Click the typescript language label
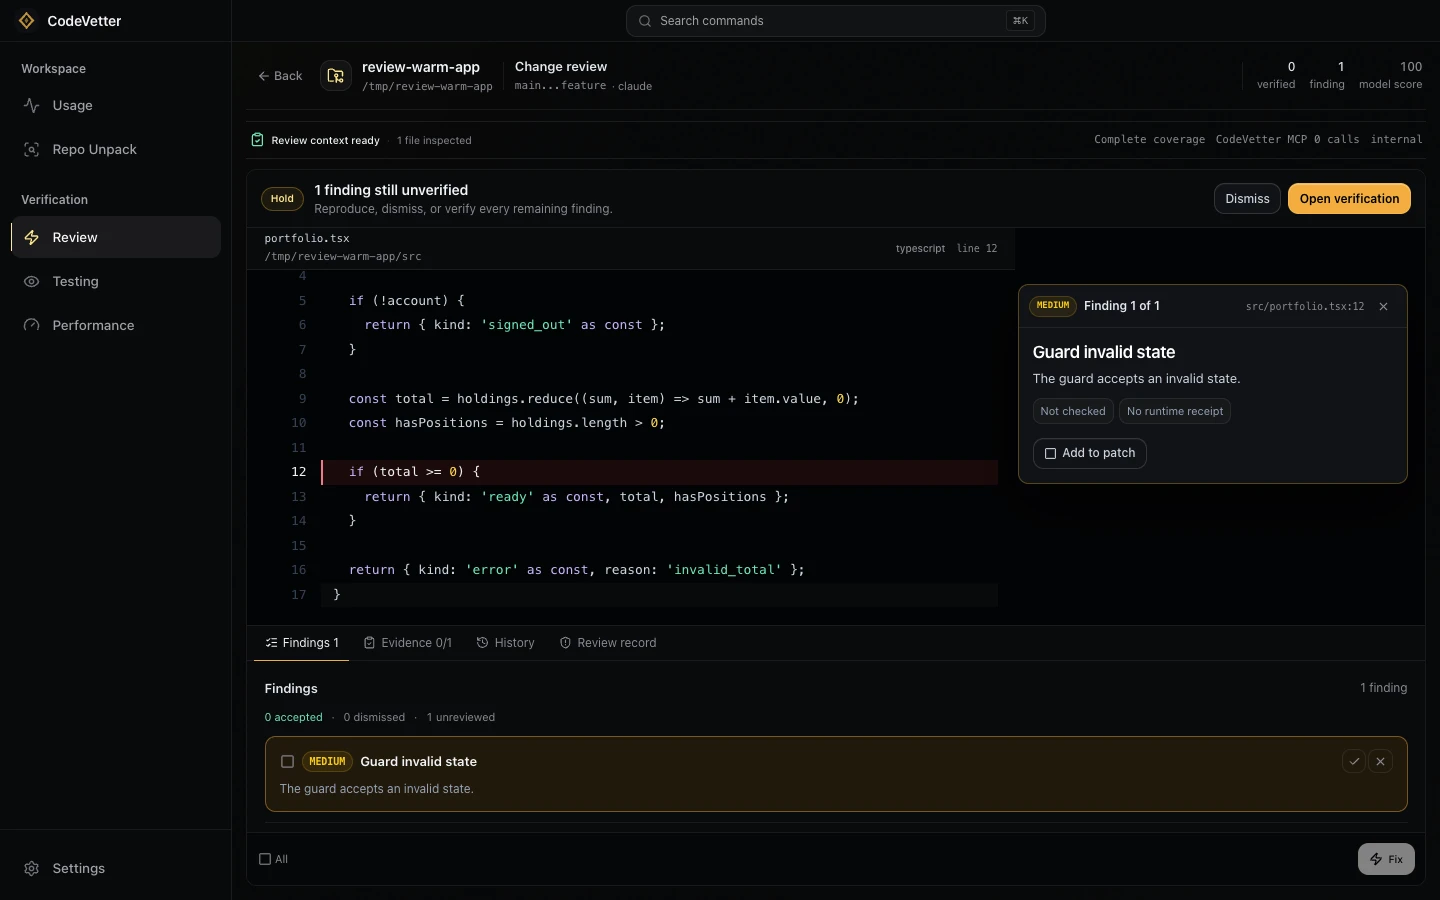Viewport: 1440px width, 900px height. pos(920,249)
